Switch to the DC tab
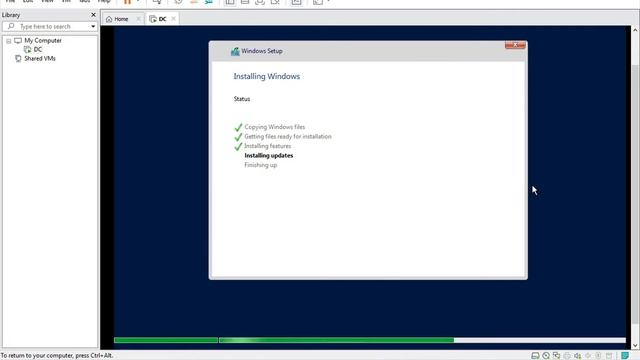The width and height of the screenshot is (640, 360). click(162, 19)
